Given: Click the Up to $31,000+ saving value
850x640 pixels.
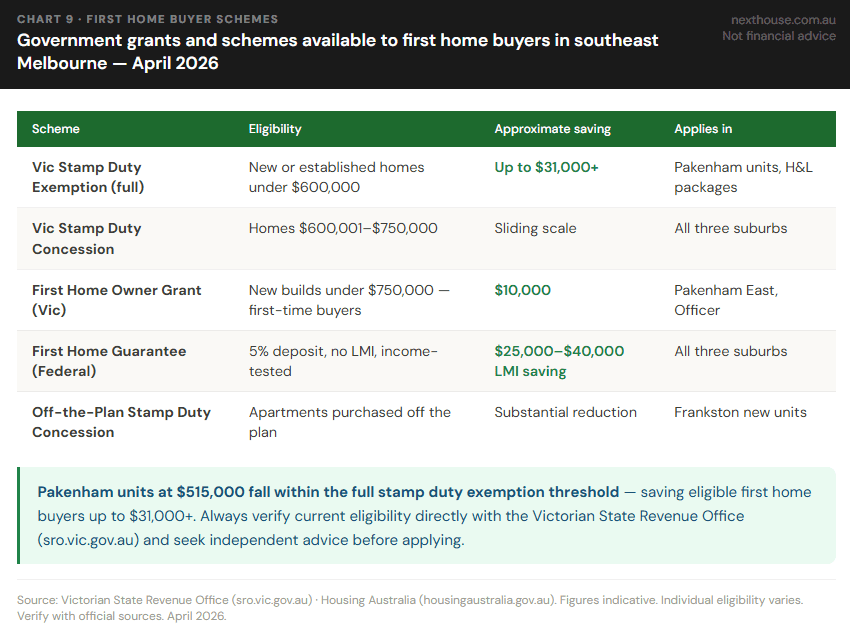Looking at the screenshot, I should point(546,167).
